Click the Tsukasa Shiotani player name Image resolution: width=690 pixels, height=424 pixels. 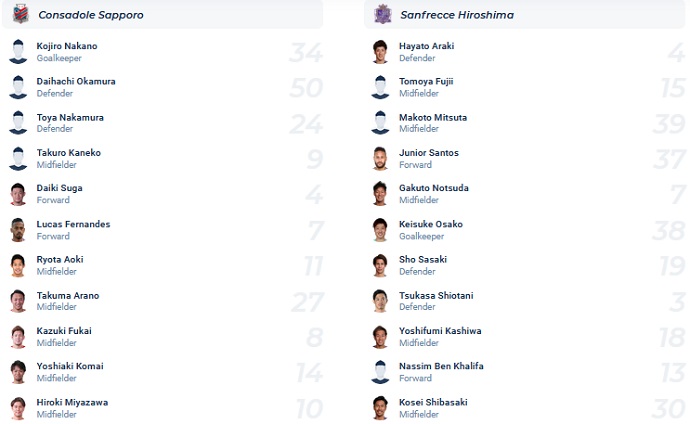coord(436,296)
